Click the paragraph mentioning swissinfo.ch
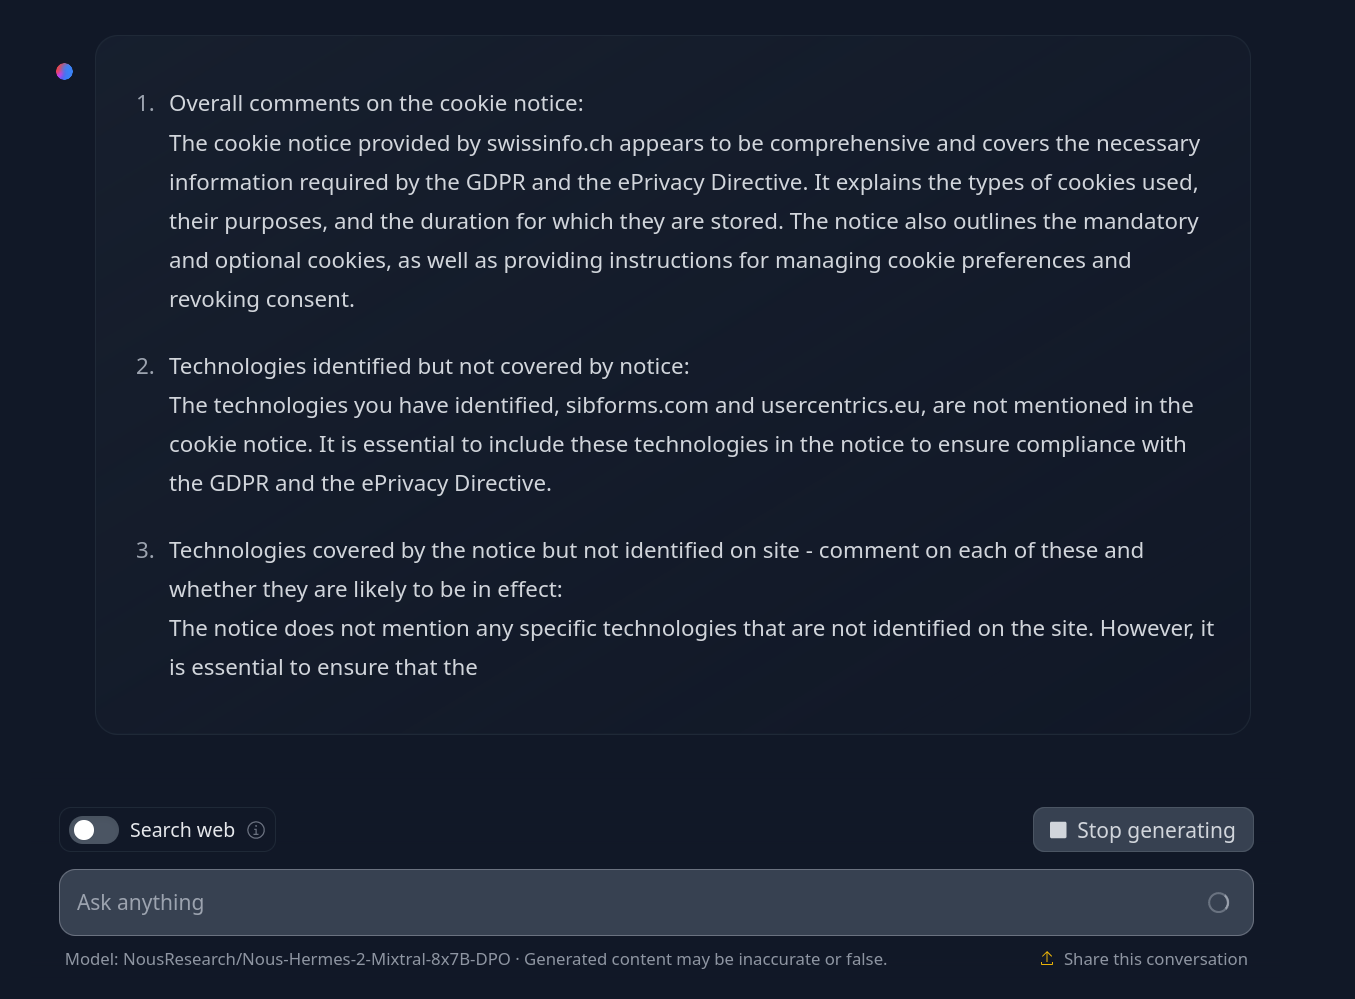Viewport: 1355px width, 999px height. point(684,221)
